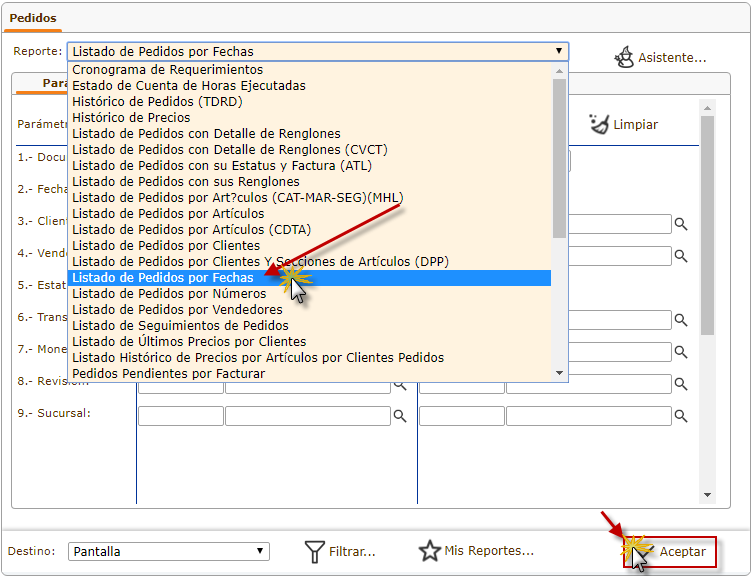754x576 pixels.
Task: Click the right-column search magnifier in the Transporte row
Action: click(x=681, y=320)
